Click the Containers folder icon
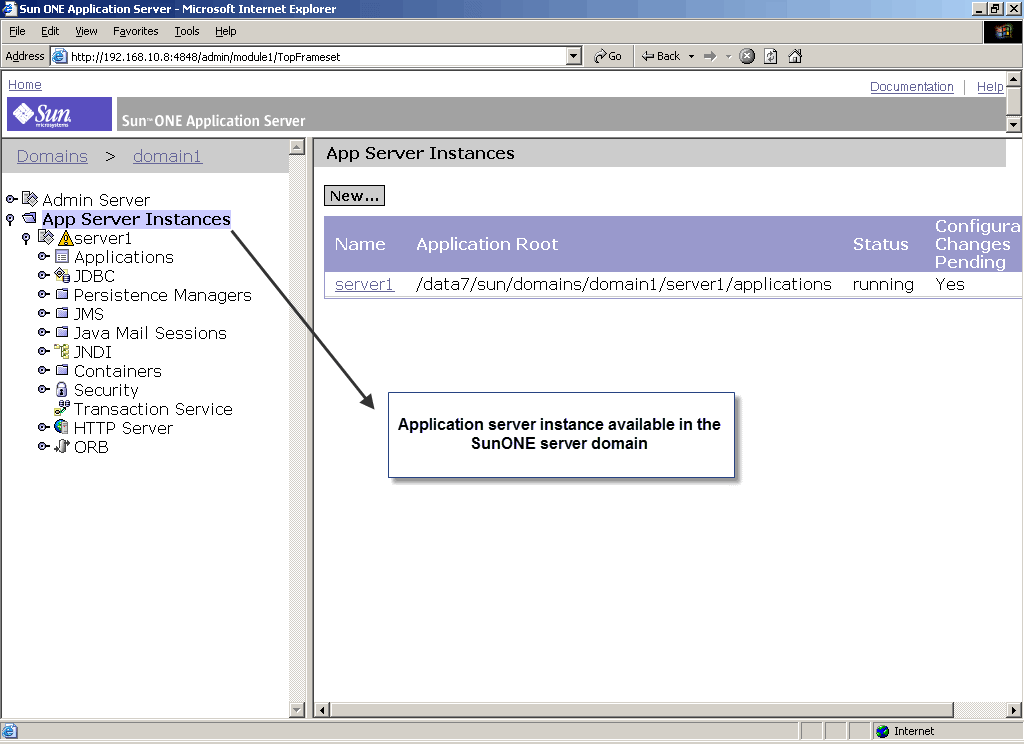The height and width of the screenshot is (744, 1024). (x=62, y=370)
